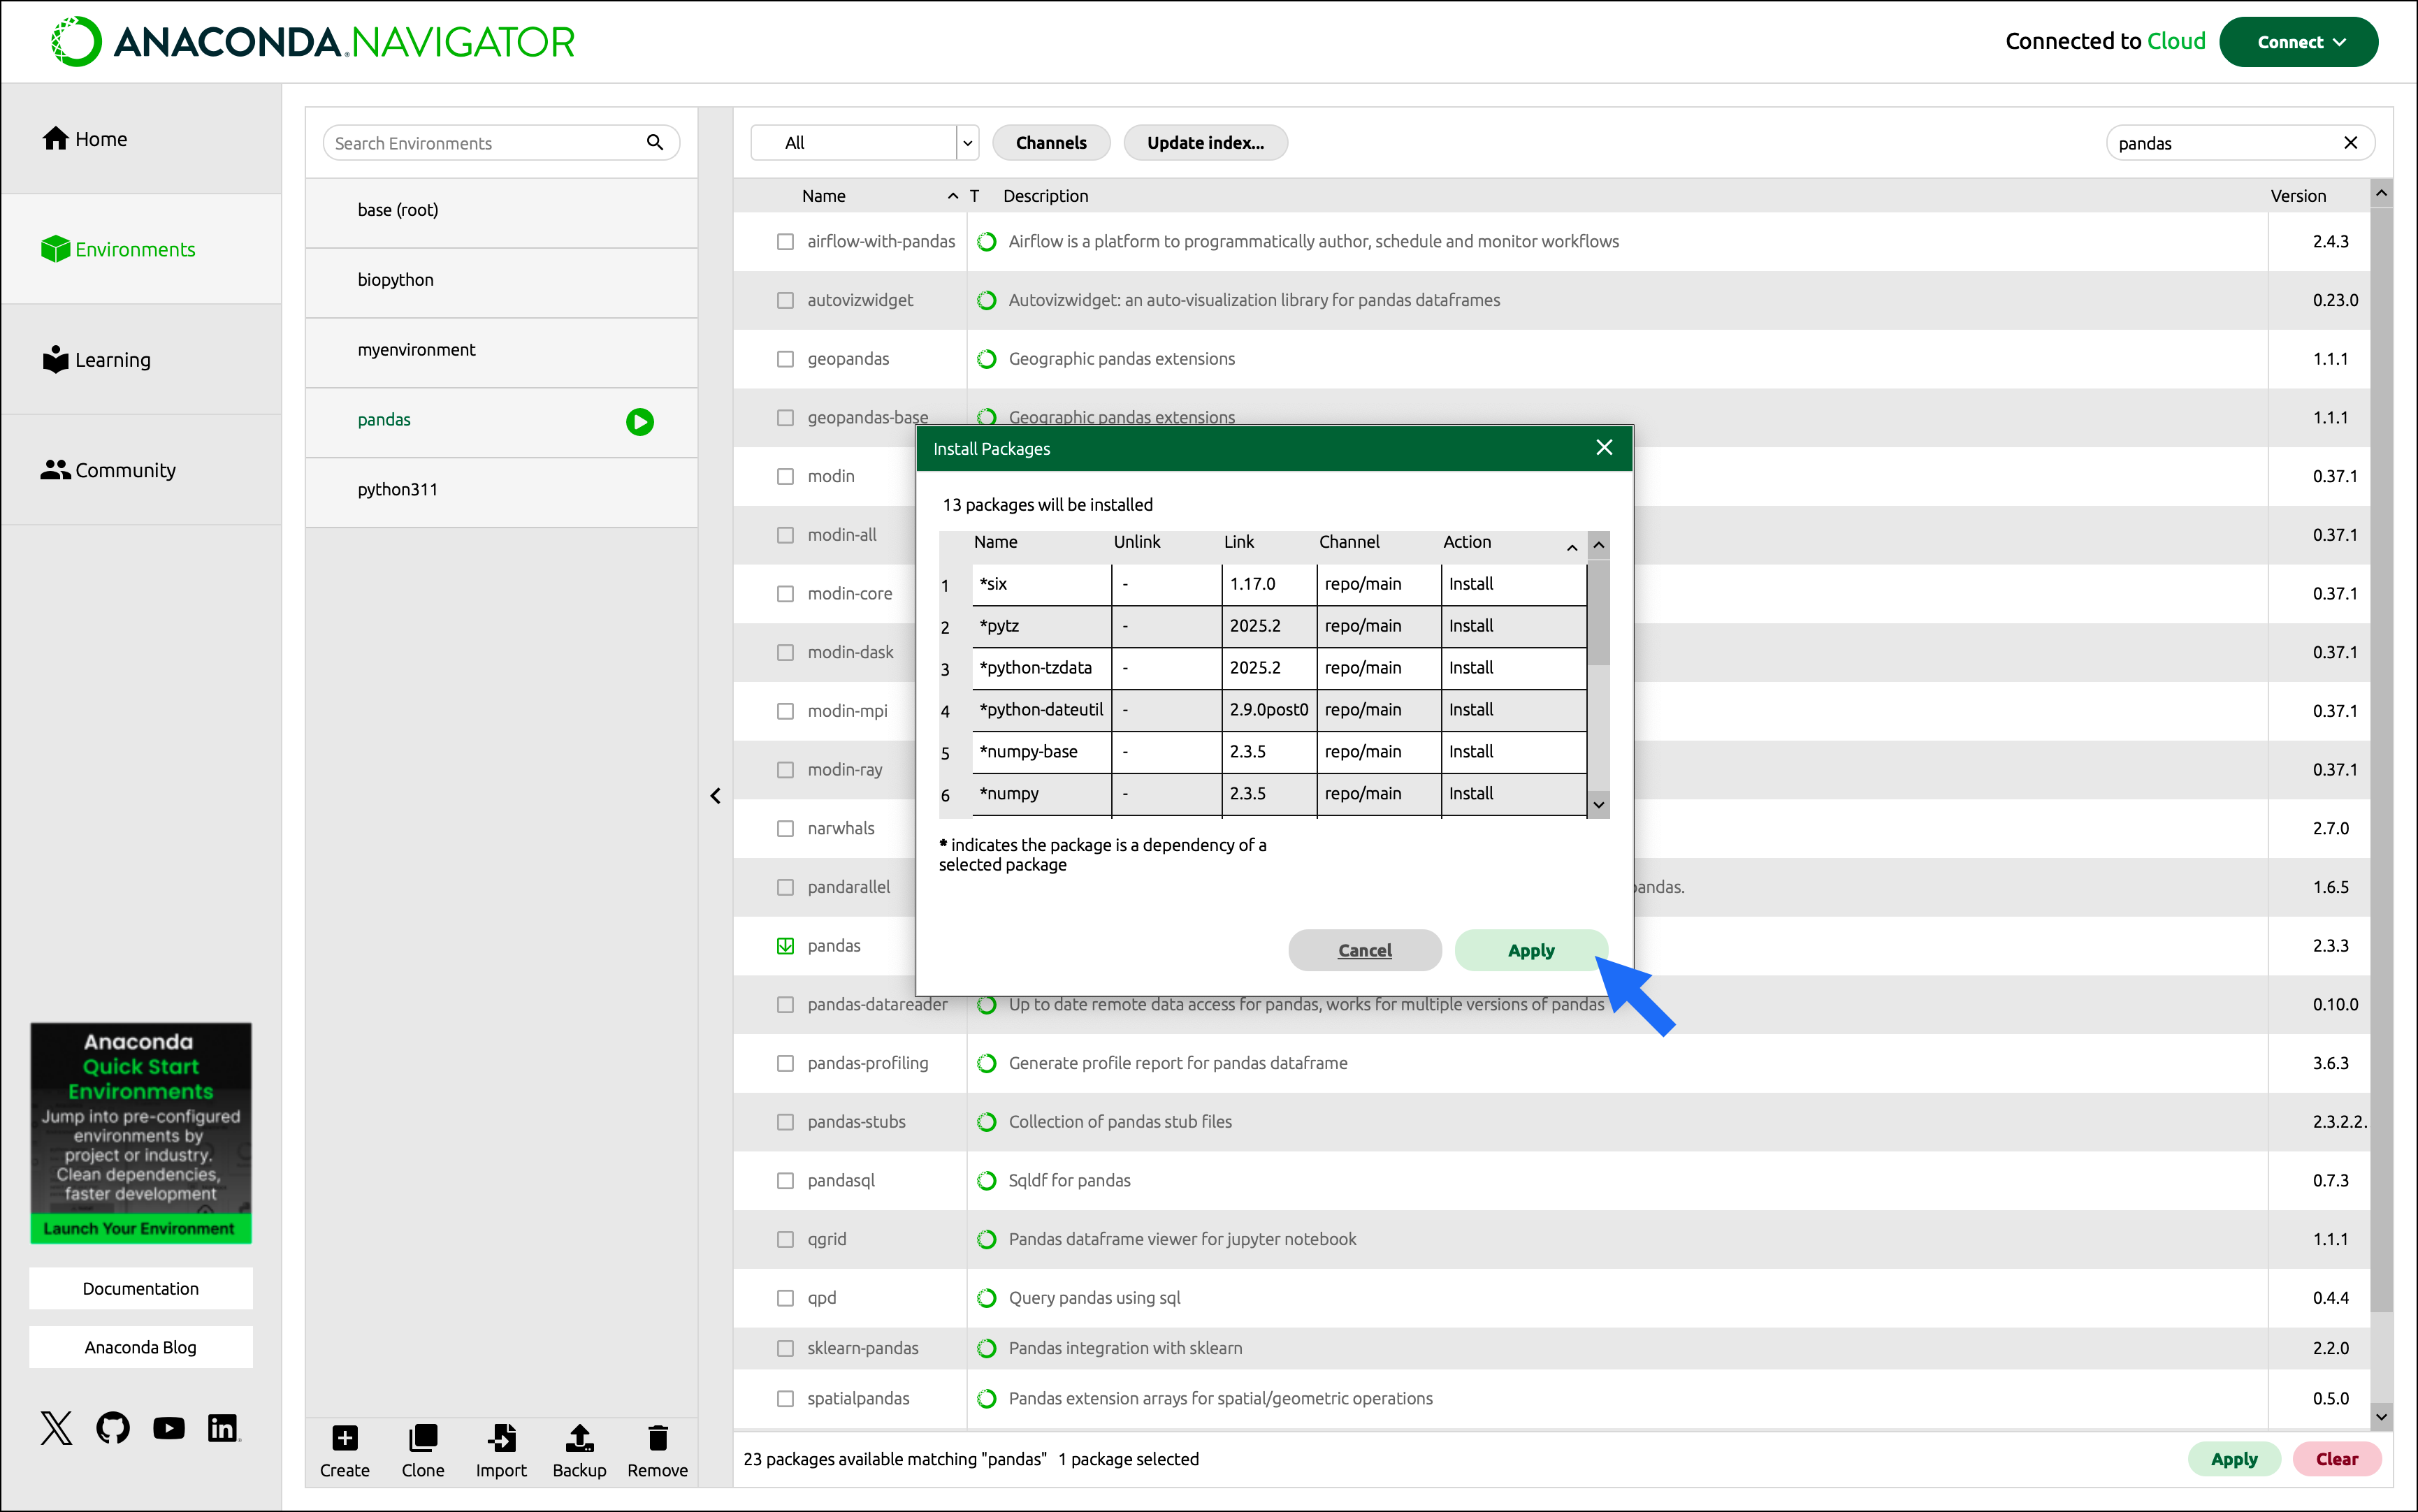Check the geopandas package checkbox
Screen dimensions: 2418x1512
(x=785, y=359)
